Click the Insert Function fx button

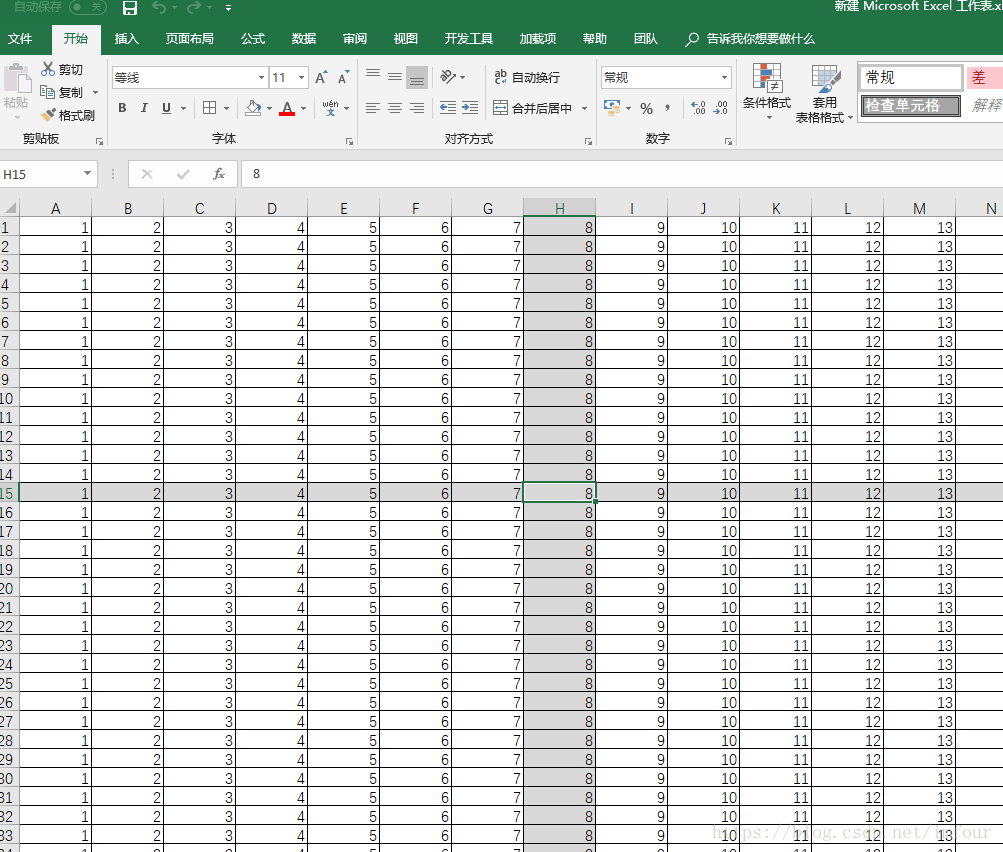point(219,174)
